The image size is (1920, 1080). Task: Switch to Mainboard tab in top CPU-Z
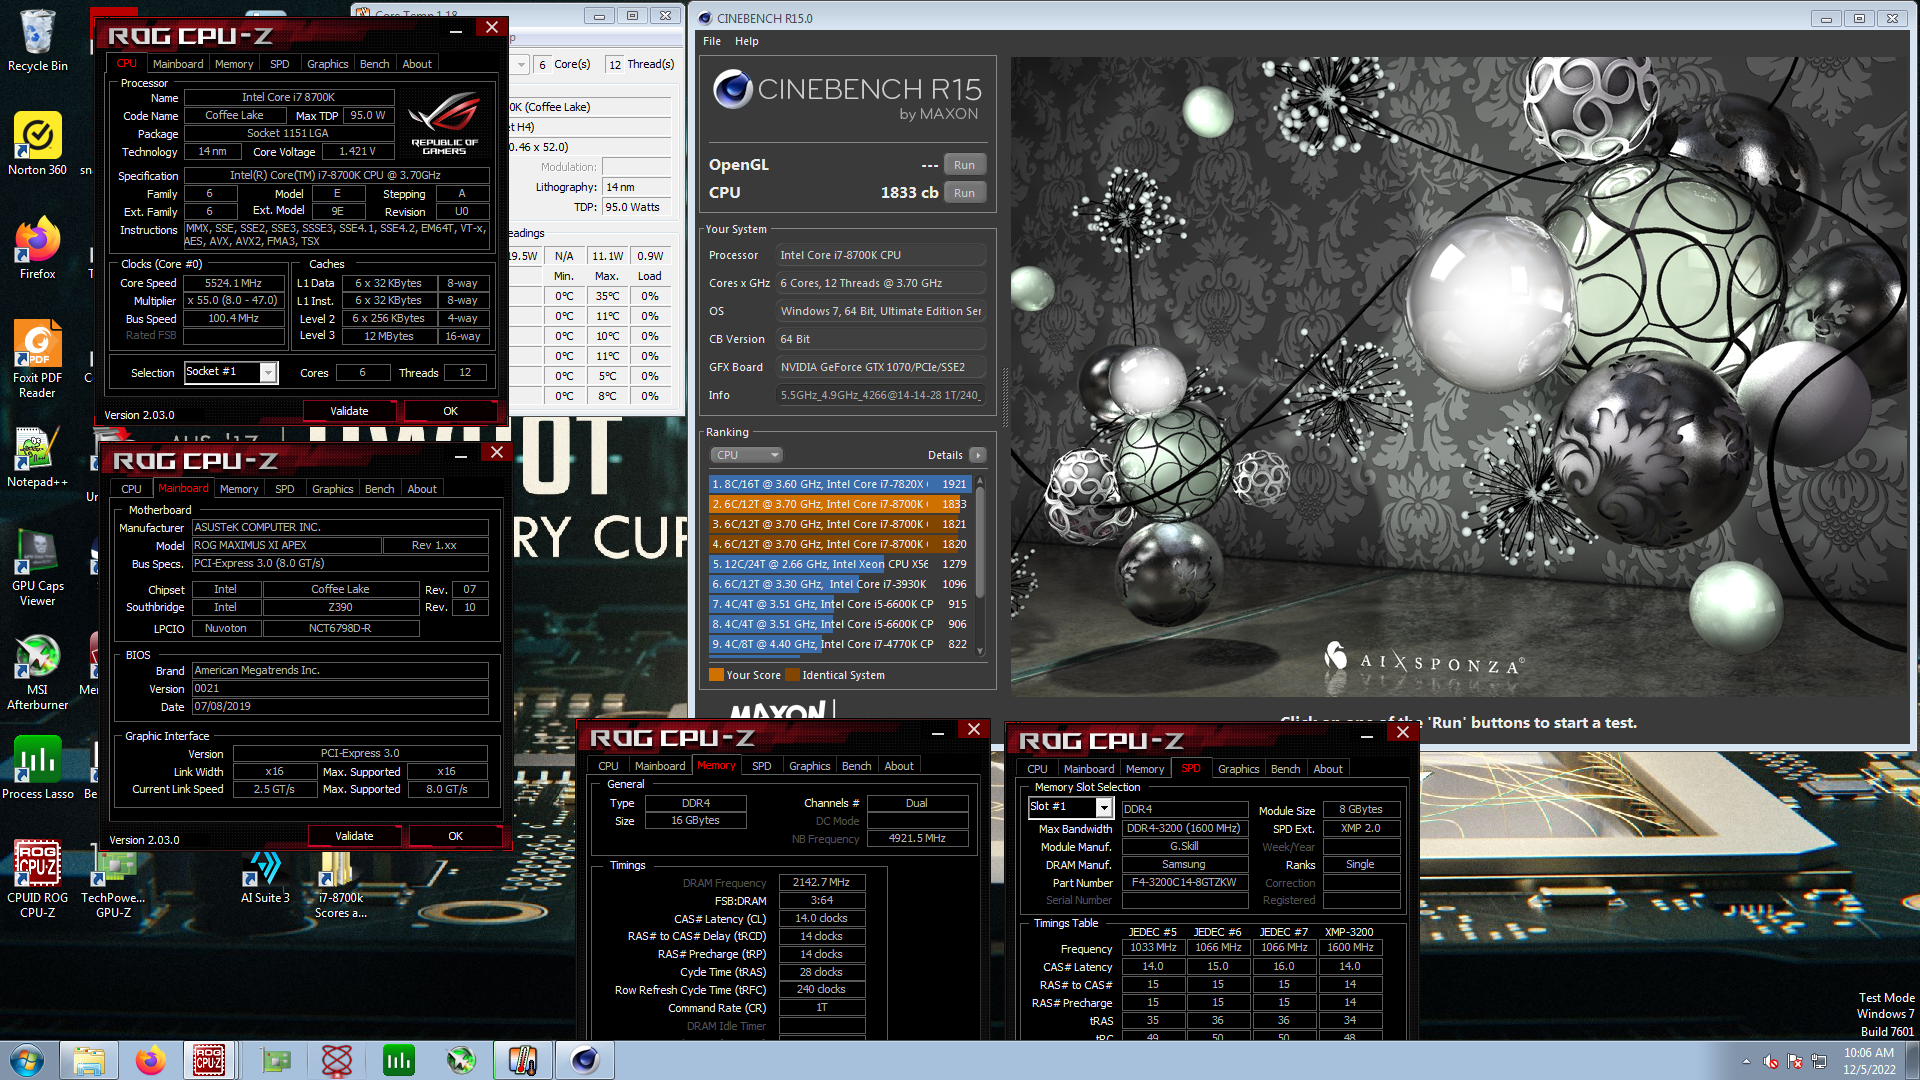click(178, 64)
